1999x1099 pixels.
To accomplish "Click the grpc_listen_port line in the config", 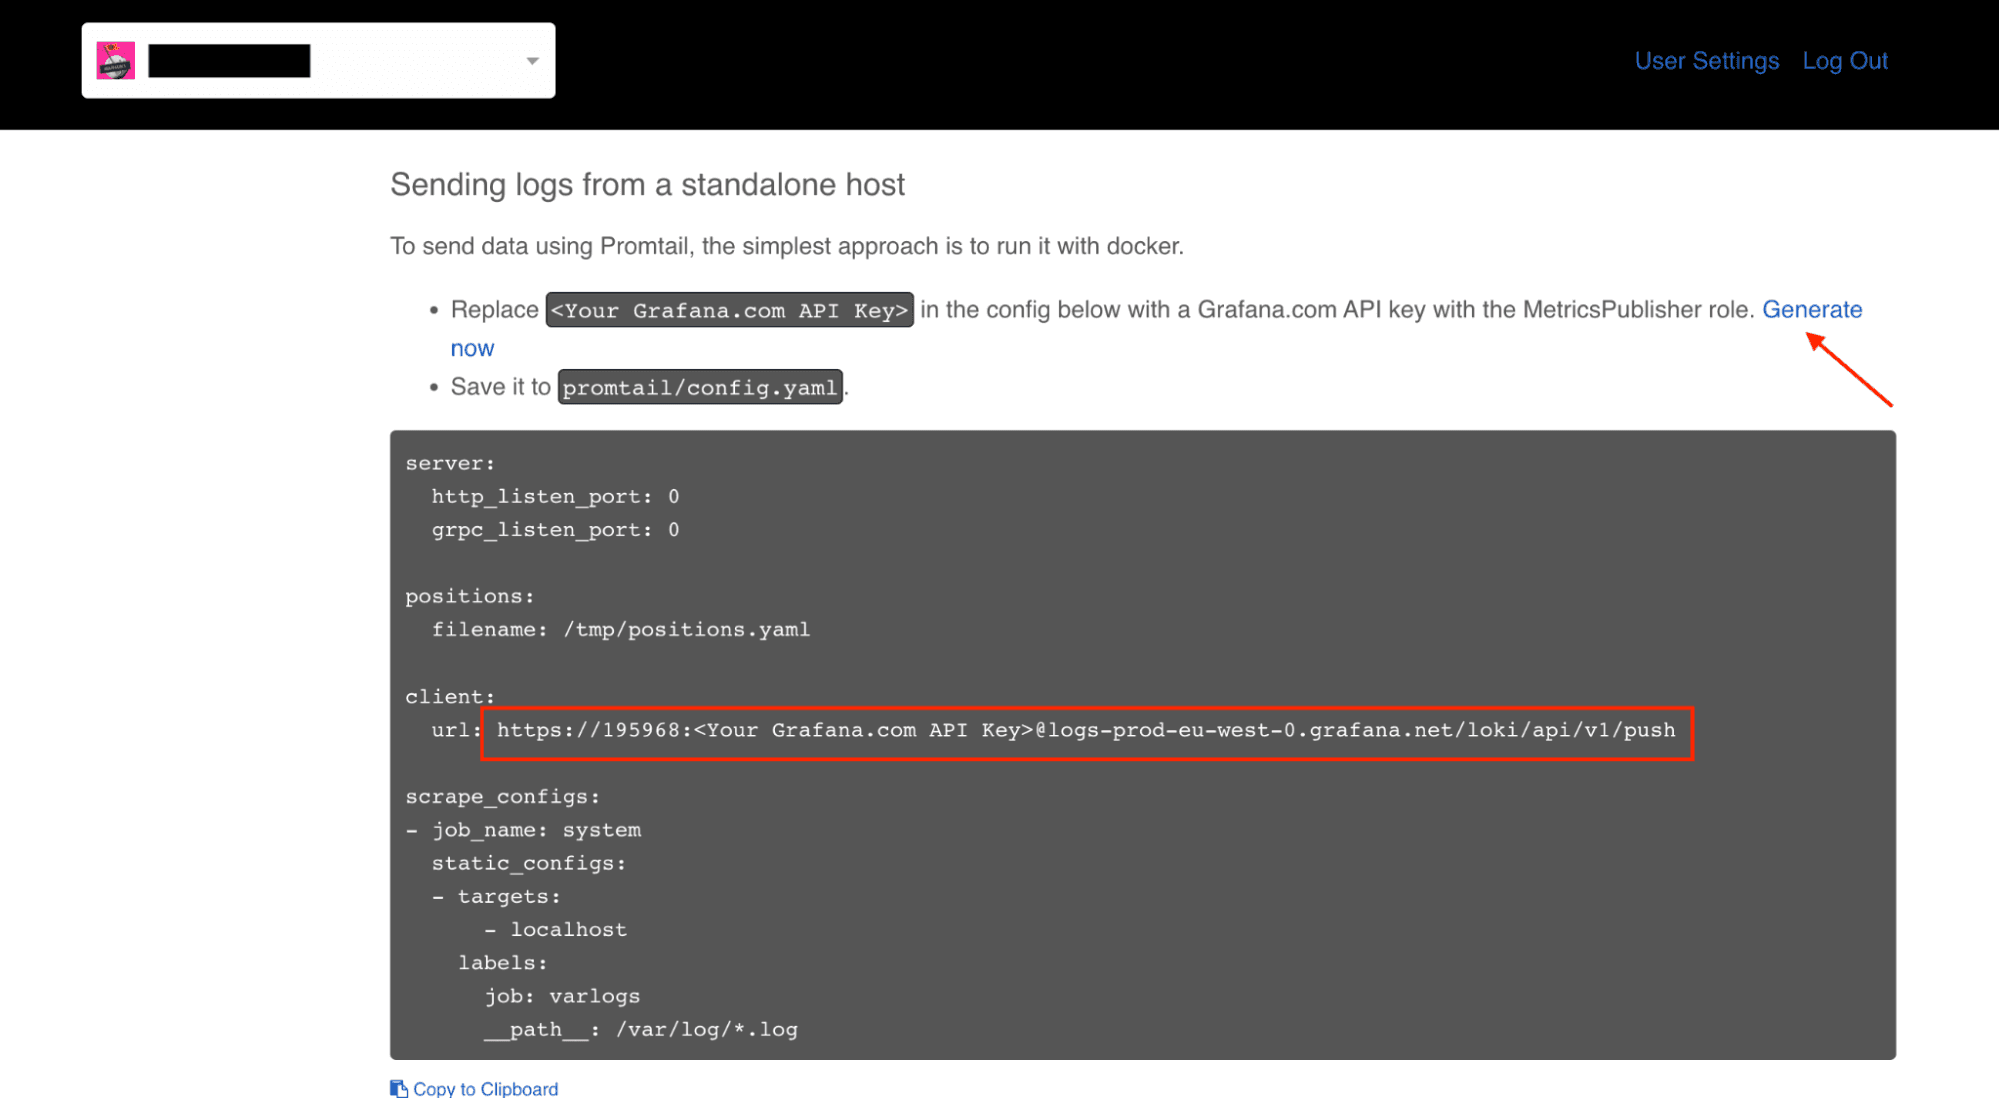I will point(555,530).
